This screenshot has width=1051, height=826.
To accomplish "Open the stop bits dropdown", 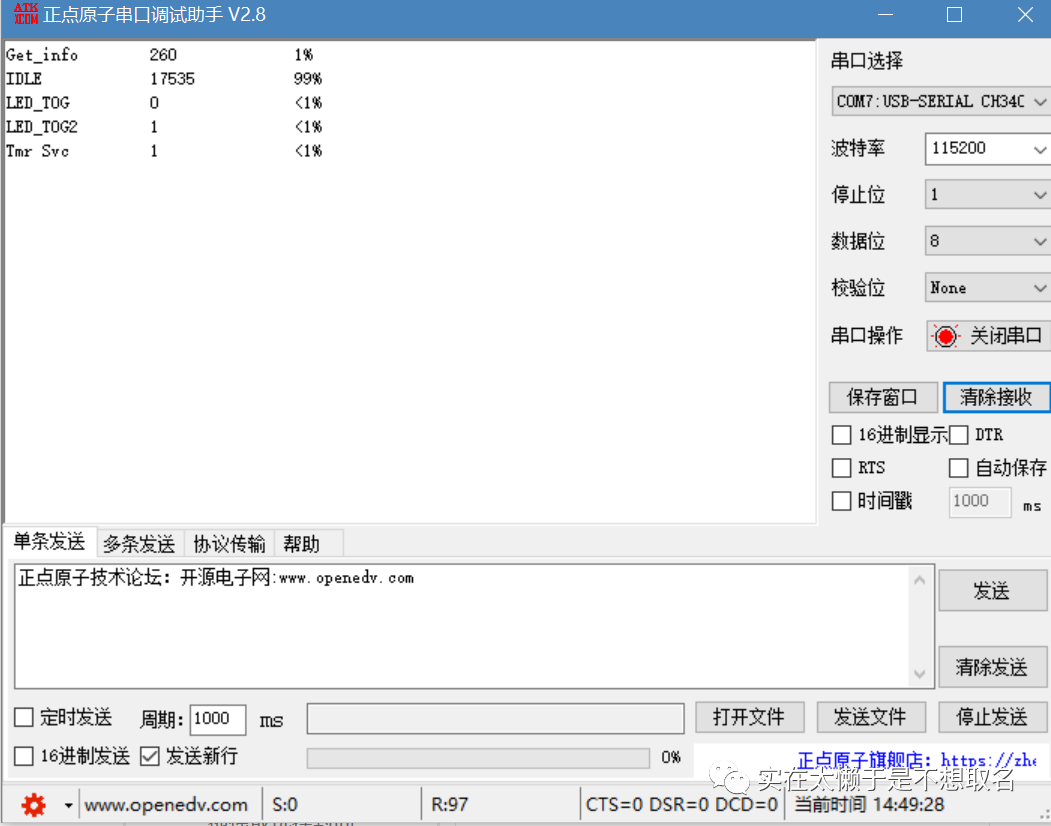I will 987,195.
